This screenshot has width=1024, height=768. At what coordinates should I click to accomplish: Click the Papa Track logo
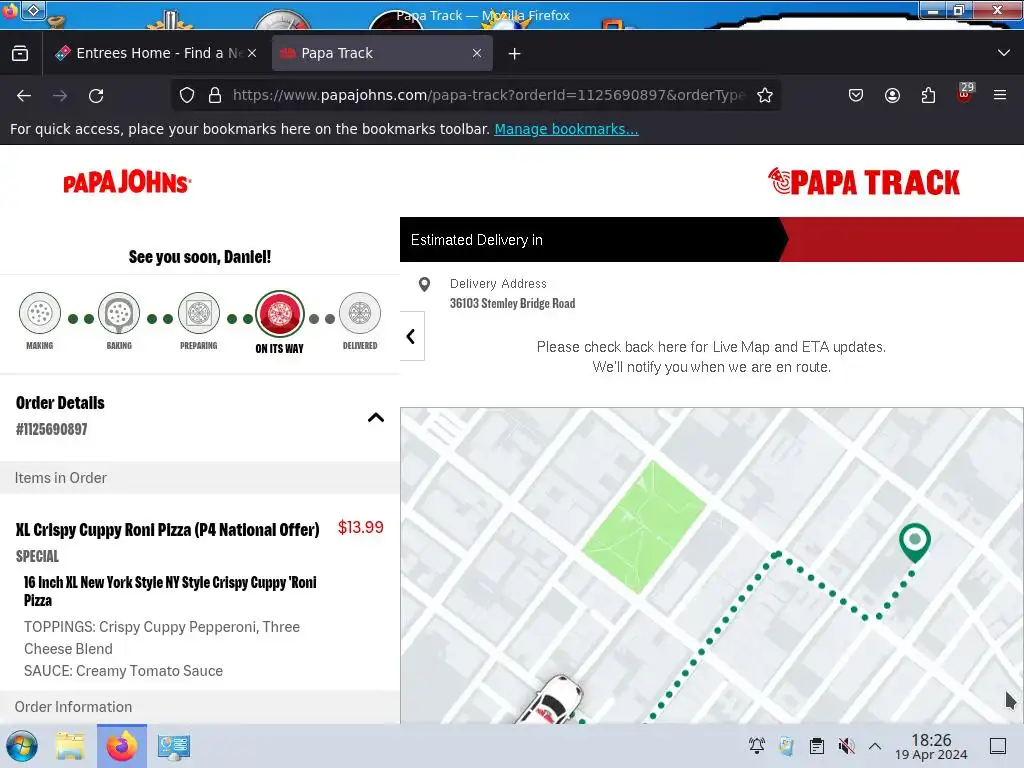coord(863,182)
